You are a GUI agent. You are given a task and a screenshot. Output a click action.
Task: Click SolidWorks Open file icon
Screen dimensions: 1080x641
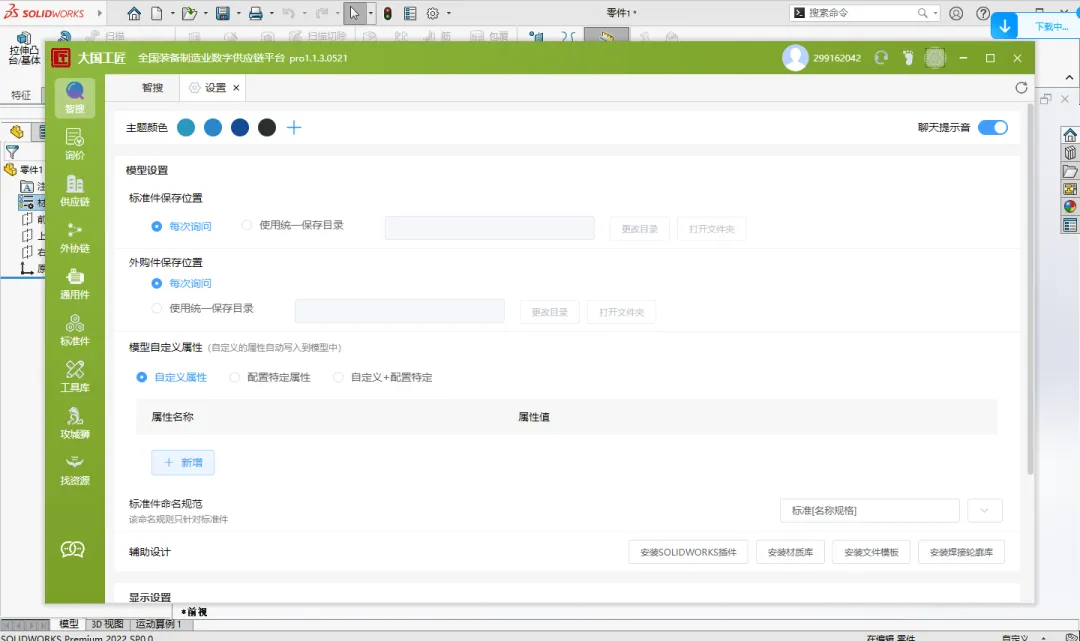[189, 13]
